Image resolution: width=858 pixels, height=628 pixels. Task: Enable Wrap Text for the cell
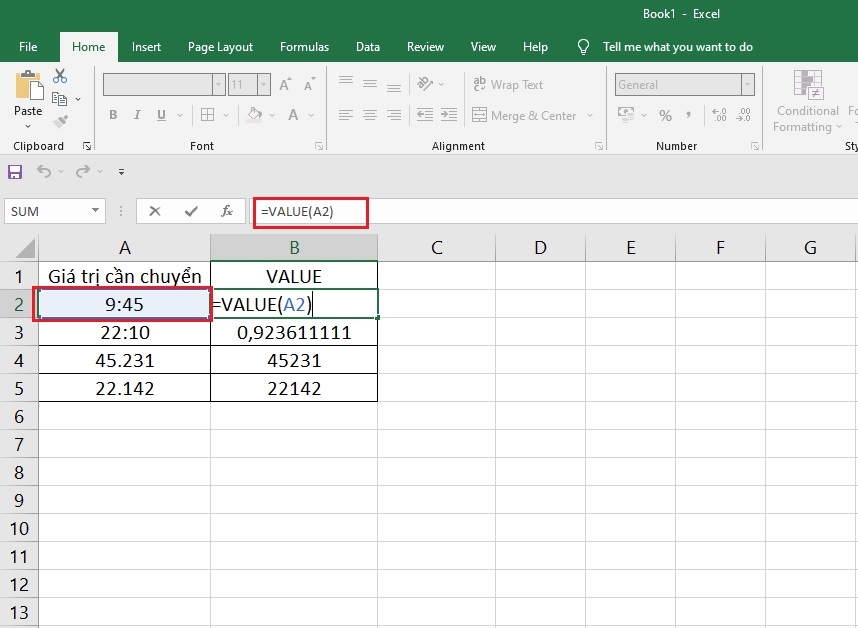pyautogui.click(x=507, y=84)
